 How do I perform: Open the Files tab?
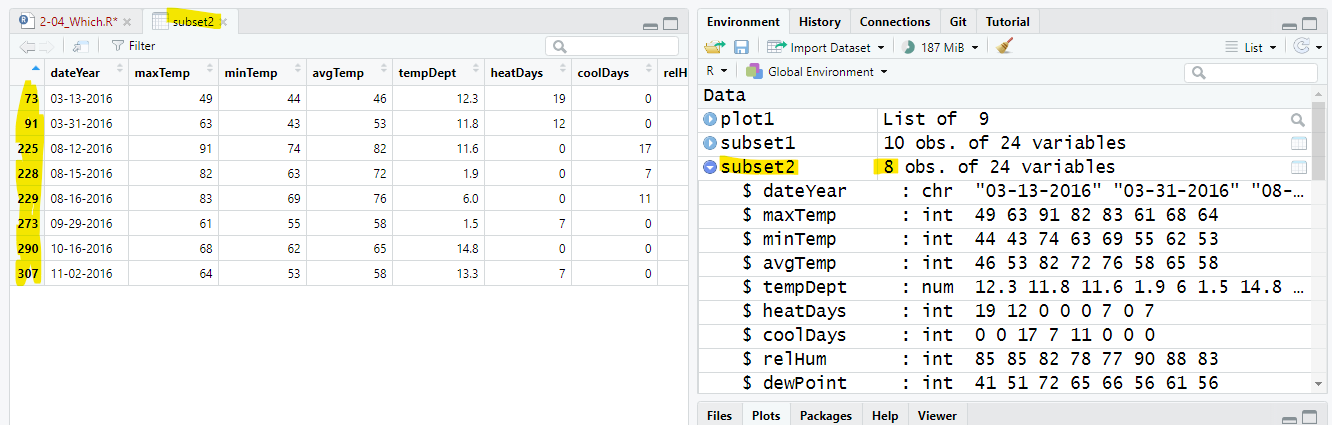pyautogui.click(x=719, y=415)
